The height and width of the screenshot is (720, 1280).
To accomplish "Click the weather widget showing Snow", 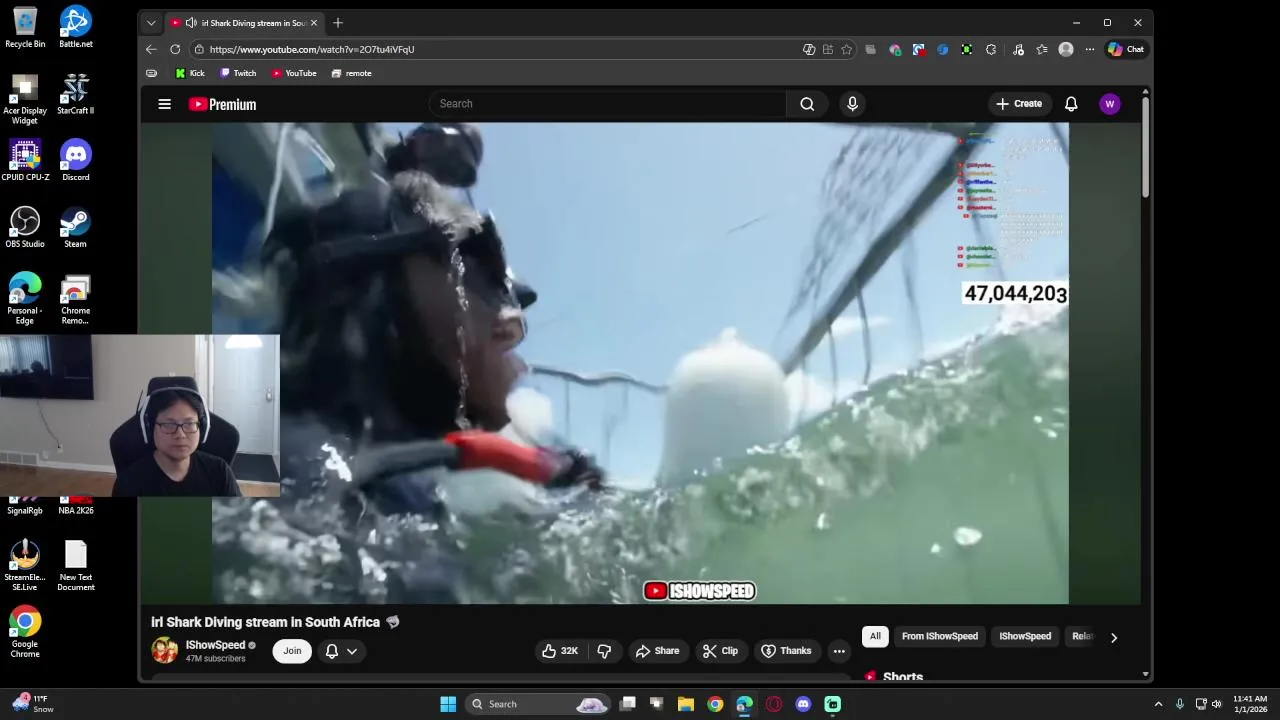I will pos(33,704).
